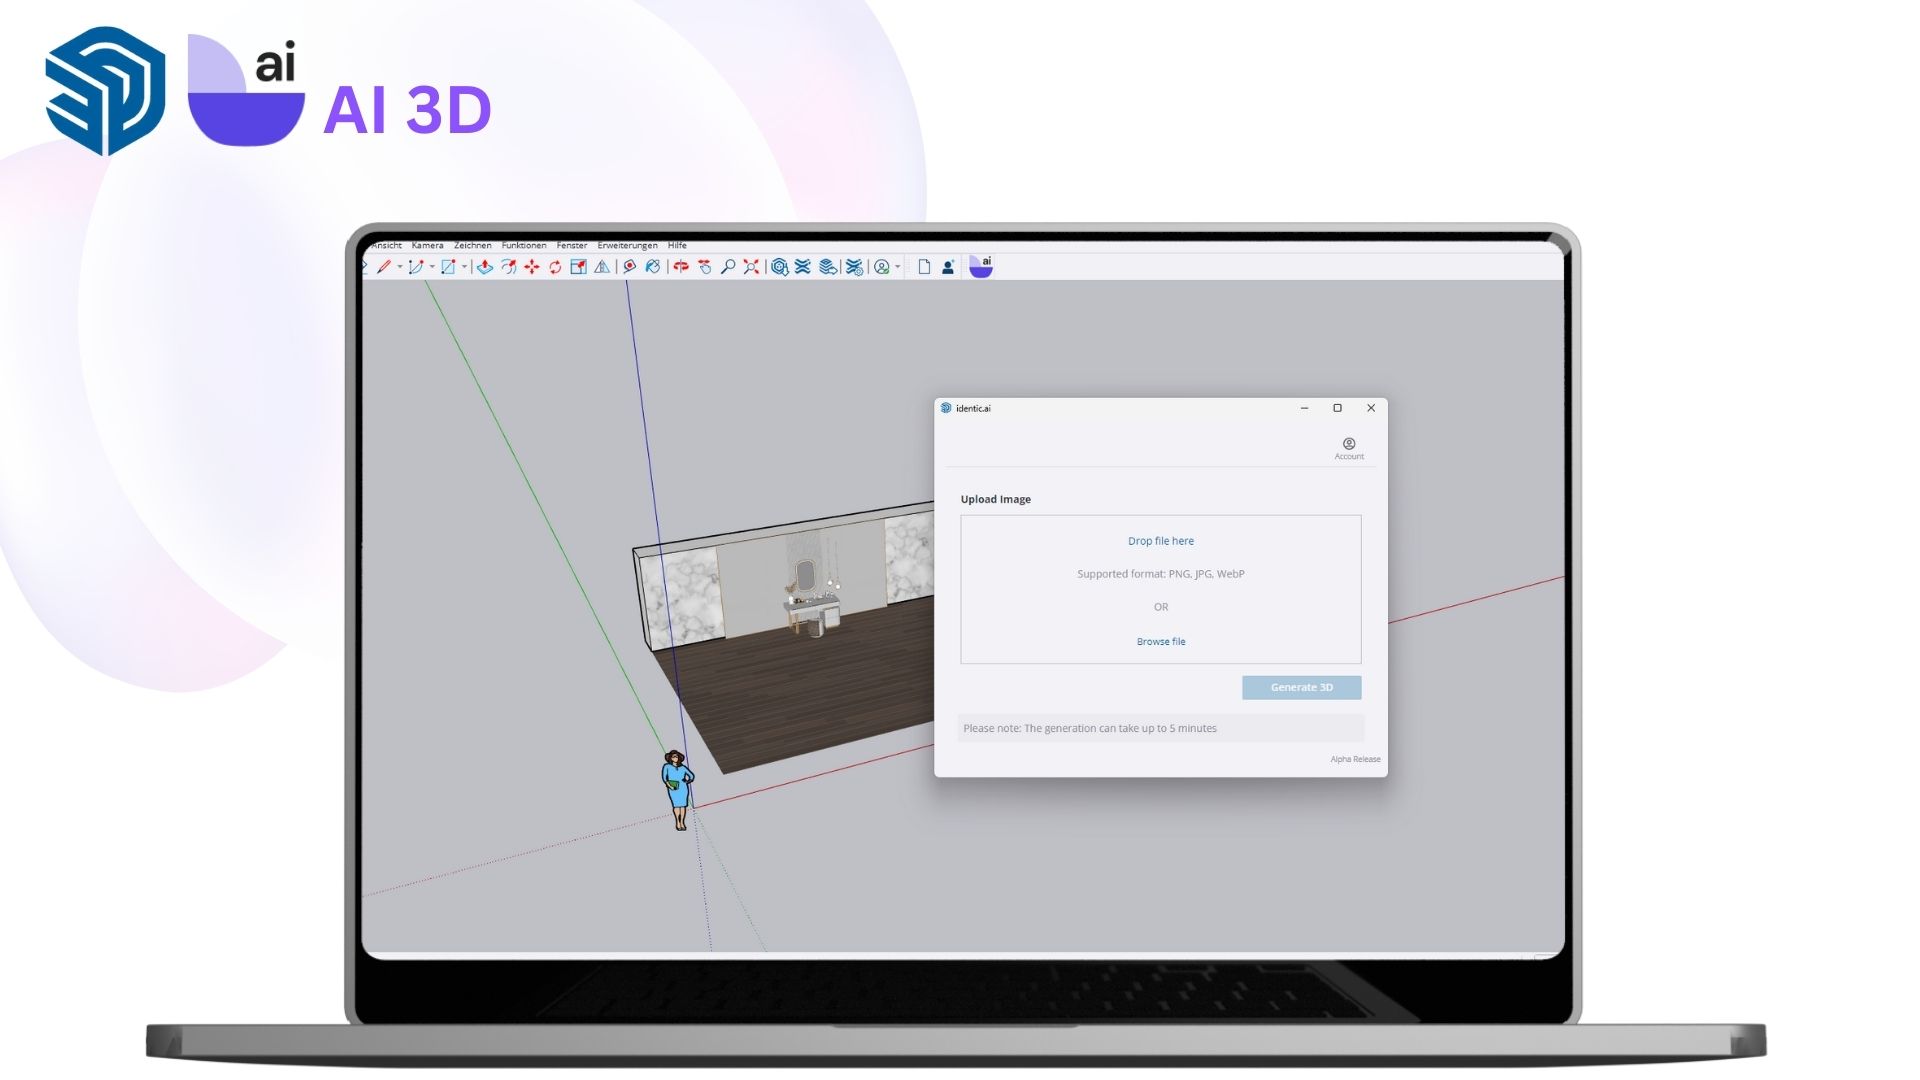Select the Rotate tool
The height and width of the screenshot is (1080, 1920).
click(x=555, y=267)
